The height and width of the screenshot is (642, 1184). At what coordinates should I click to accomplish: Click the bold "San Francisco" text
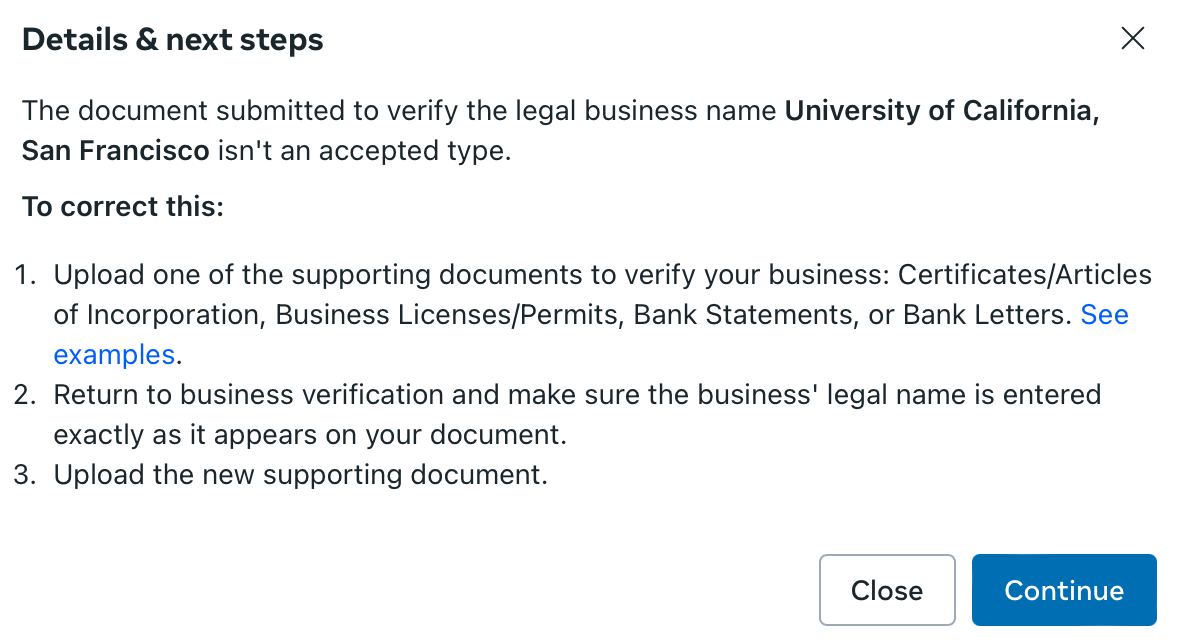115,152
